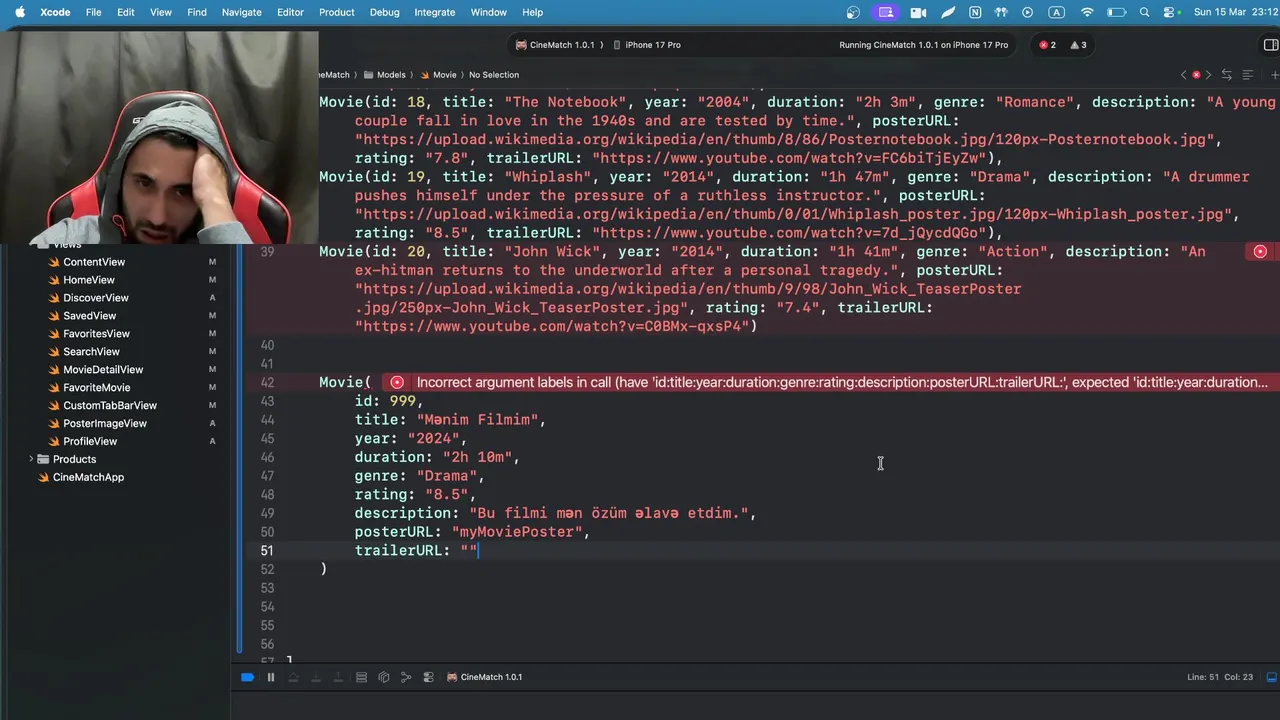Click the error icon on line 39

pos(1260,252)
